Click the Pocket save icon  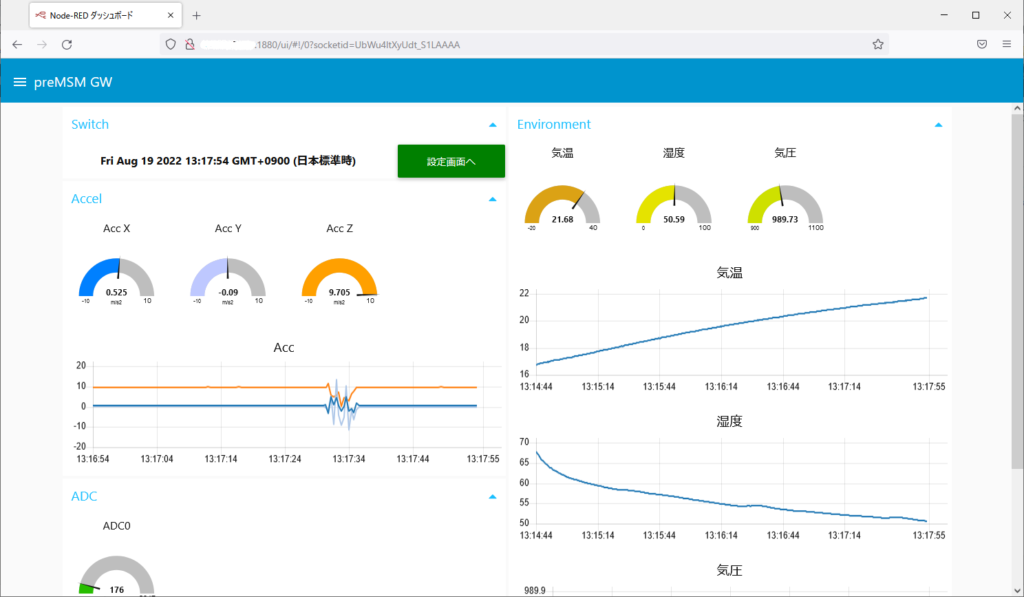(x=982, y=45)
